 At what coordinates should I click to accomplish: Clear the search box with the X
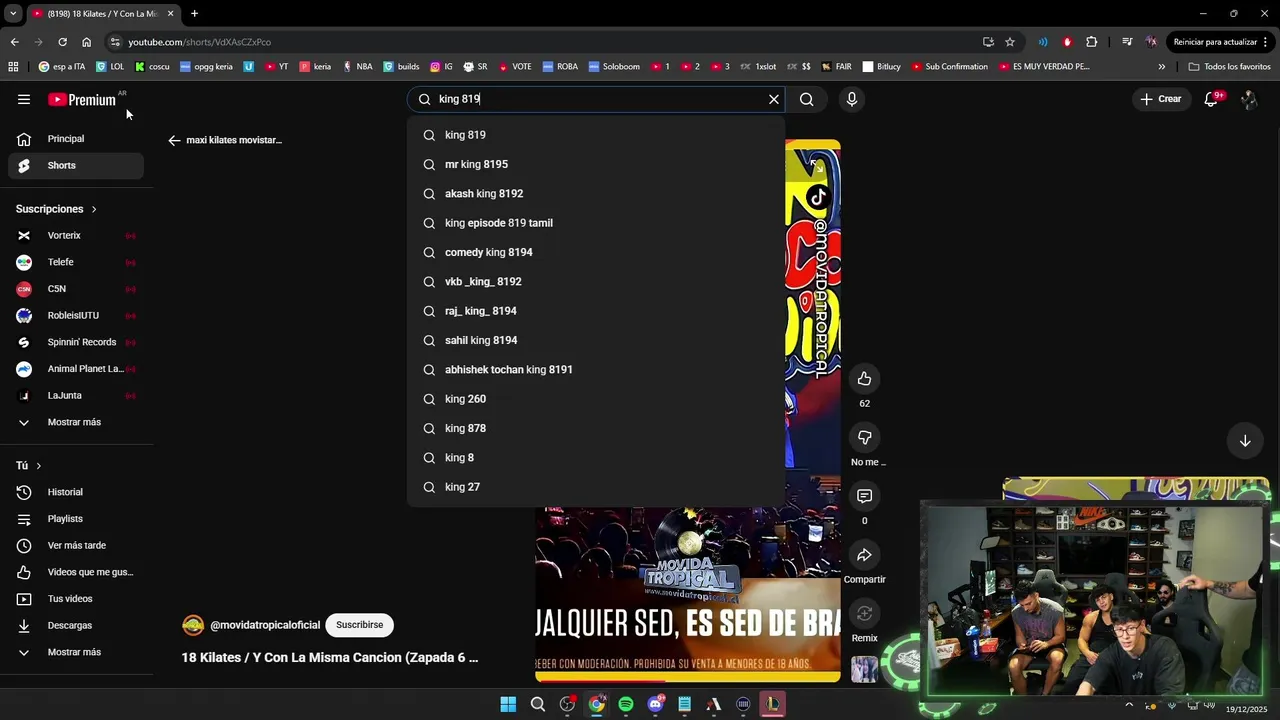pos(773,99)
